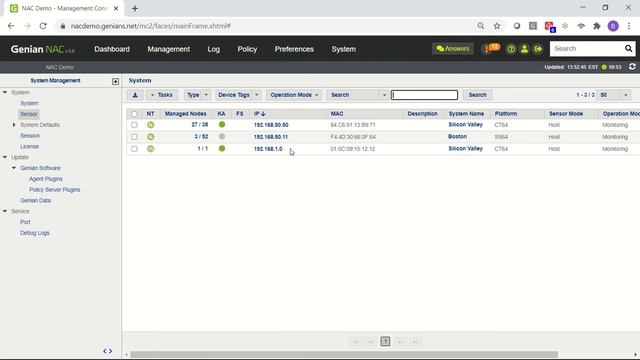640x360 pixels.
Task: Open the 192.168.50.50 sensor link
Action: 271,125
